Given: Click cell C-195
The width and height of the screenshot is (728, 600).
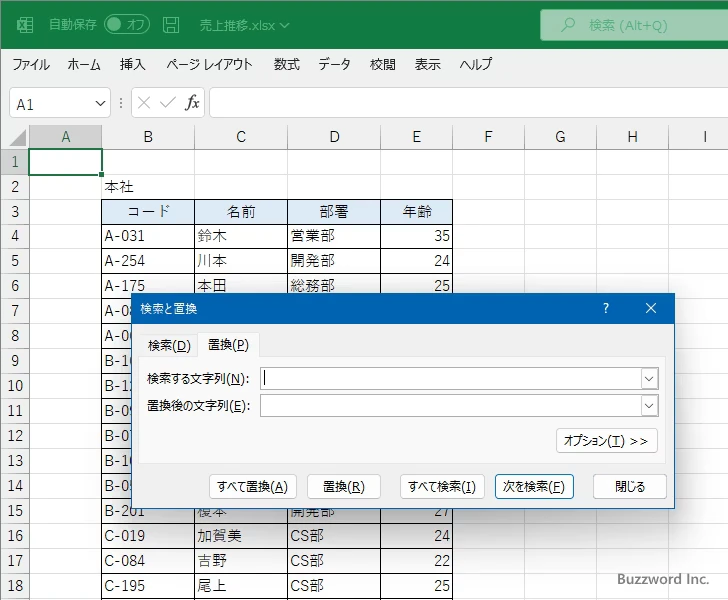Looking at the screenshot, I should point(148,586).
